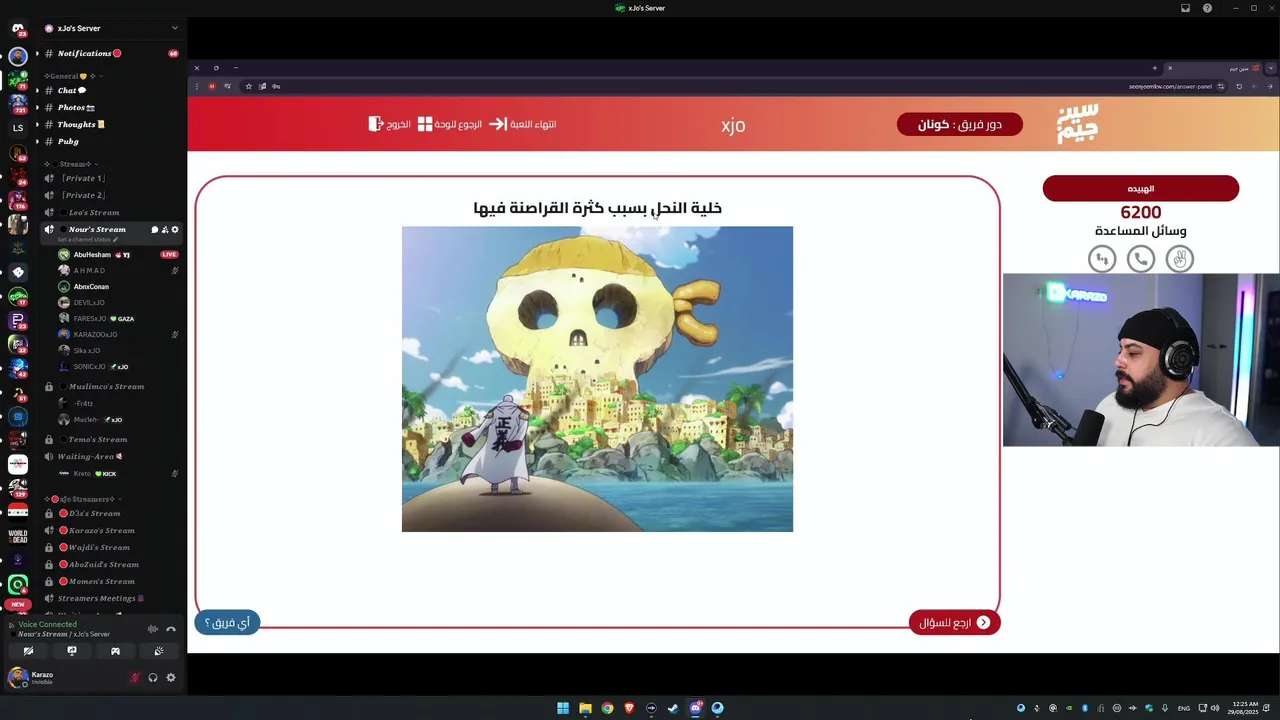1280x720 pixels.
Task: Open the LS server icon
Action: [x=17, y=128]
